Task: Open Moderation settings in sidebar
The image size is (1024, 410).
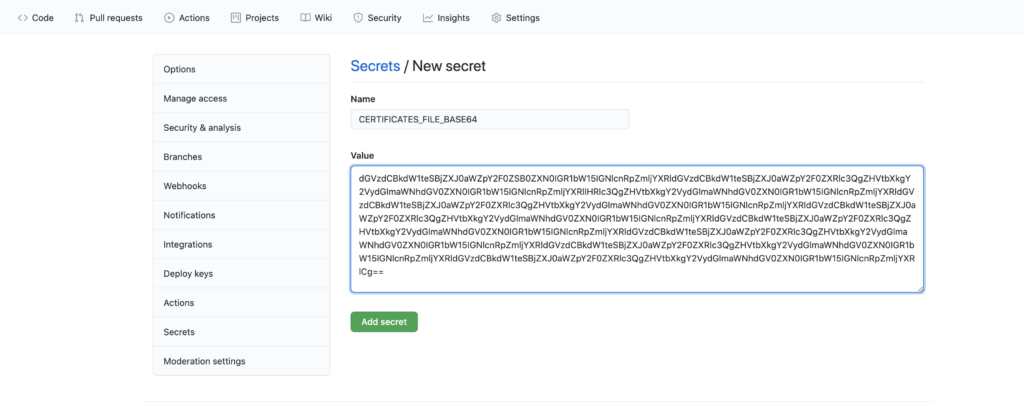Action: tap(242, 361)
